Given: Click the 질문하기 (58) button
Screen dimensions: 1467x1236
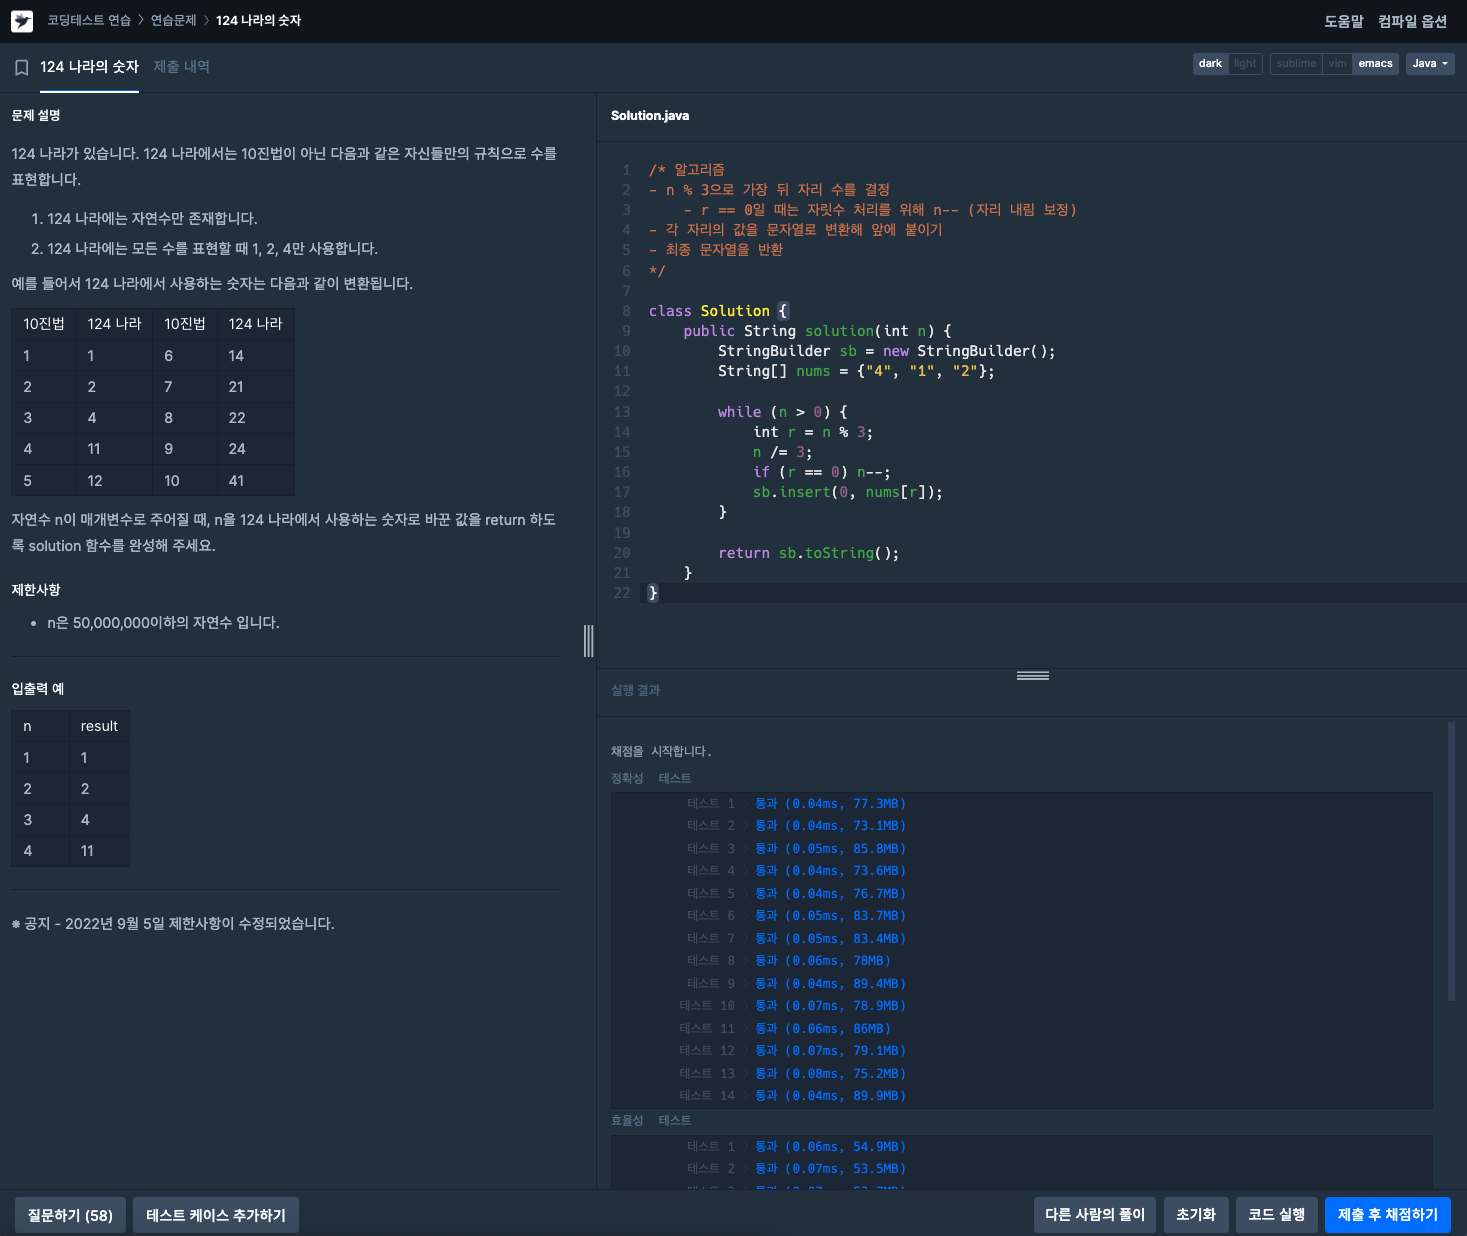Looking at the screenshot, I should 70,1215.
